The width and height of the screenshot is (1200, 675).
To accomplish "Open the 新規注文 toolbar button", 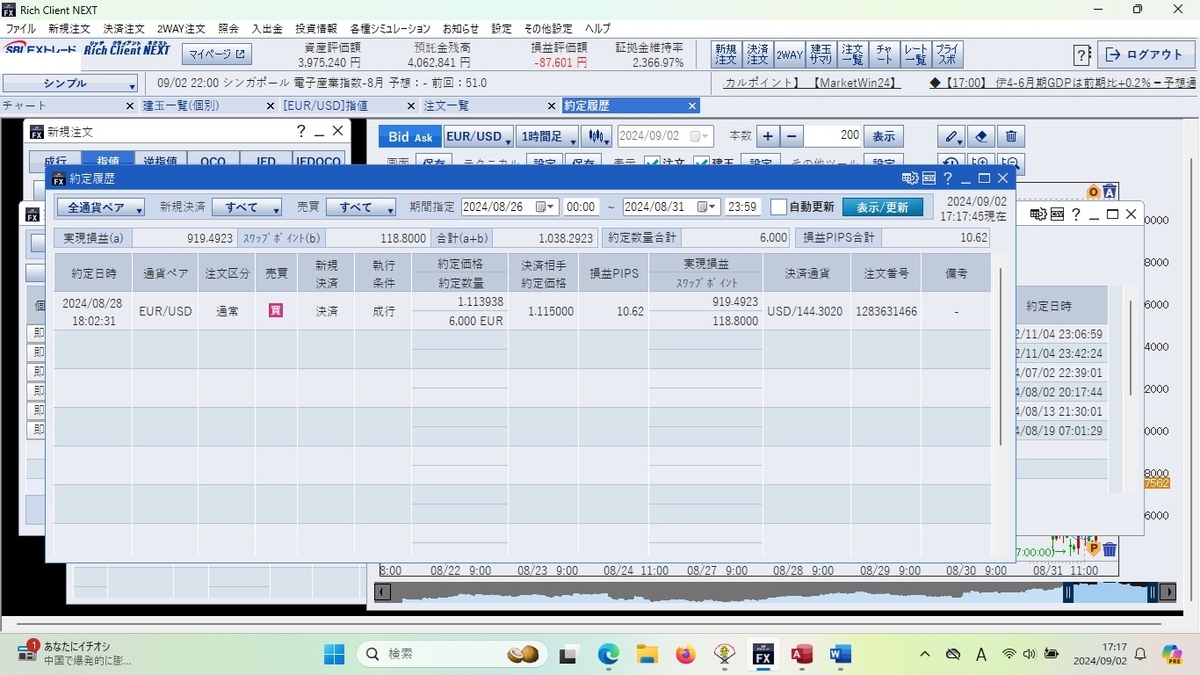I will [x=724, y=54].
